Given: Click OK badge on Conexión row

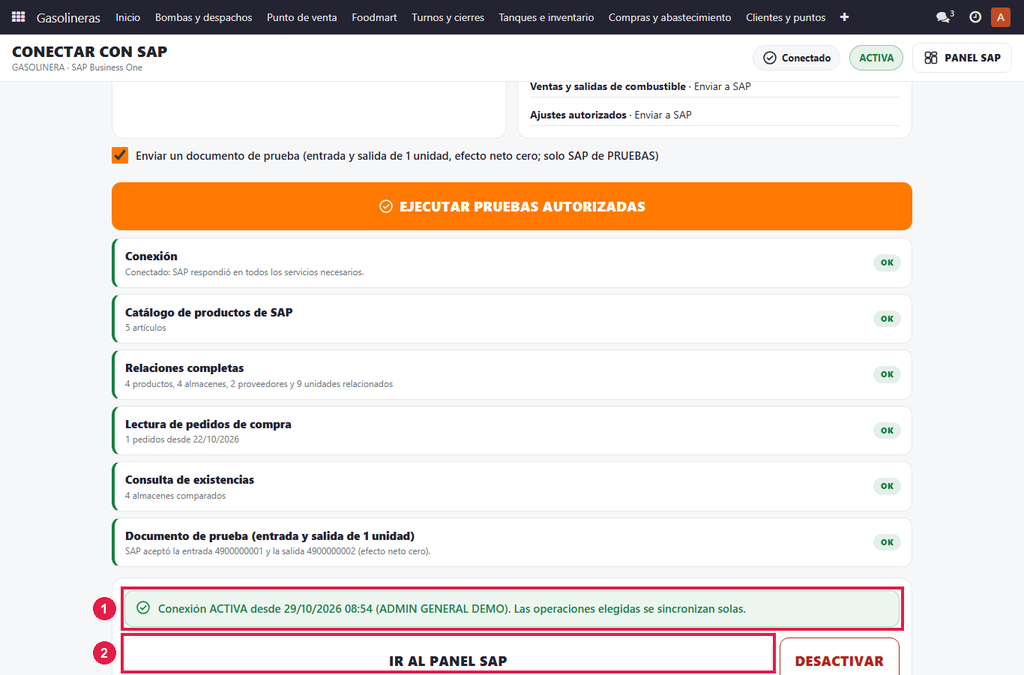Looking at the screenshot, I should 887,262.
